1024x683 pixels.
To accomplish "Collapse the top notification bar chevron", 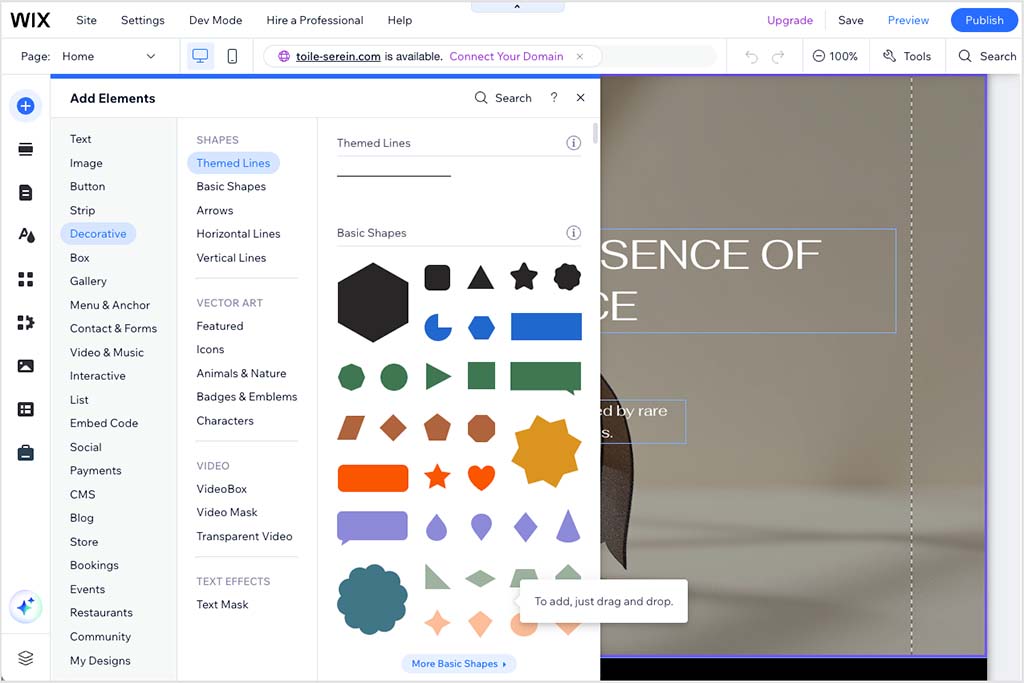I will tap(517, 5).
